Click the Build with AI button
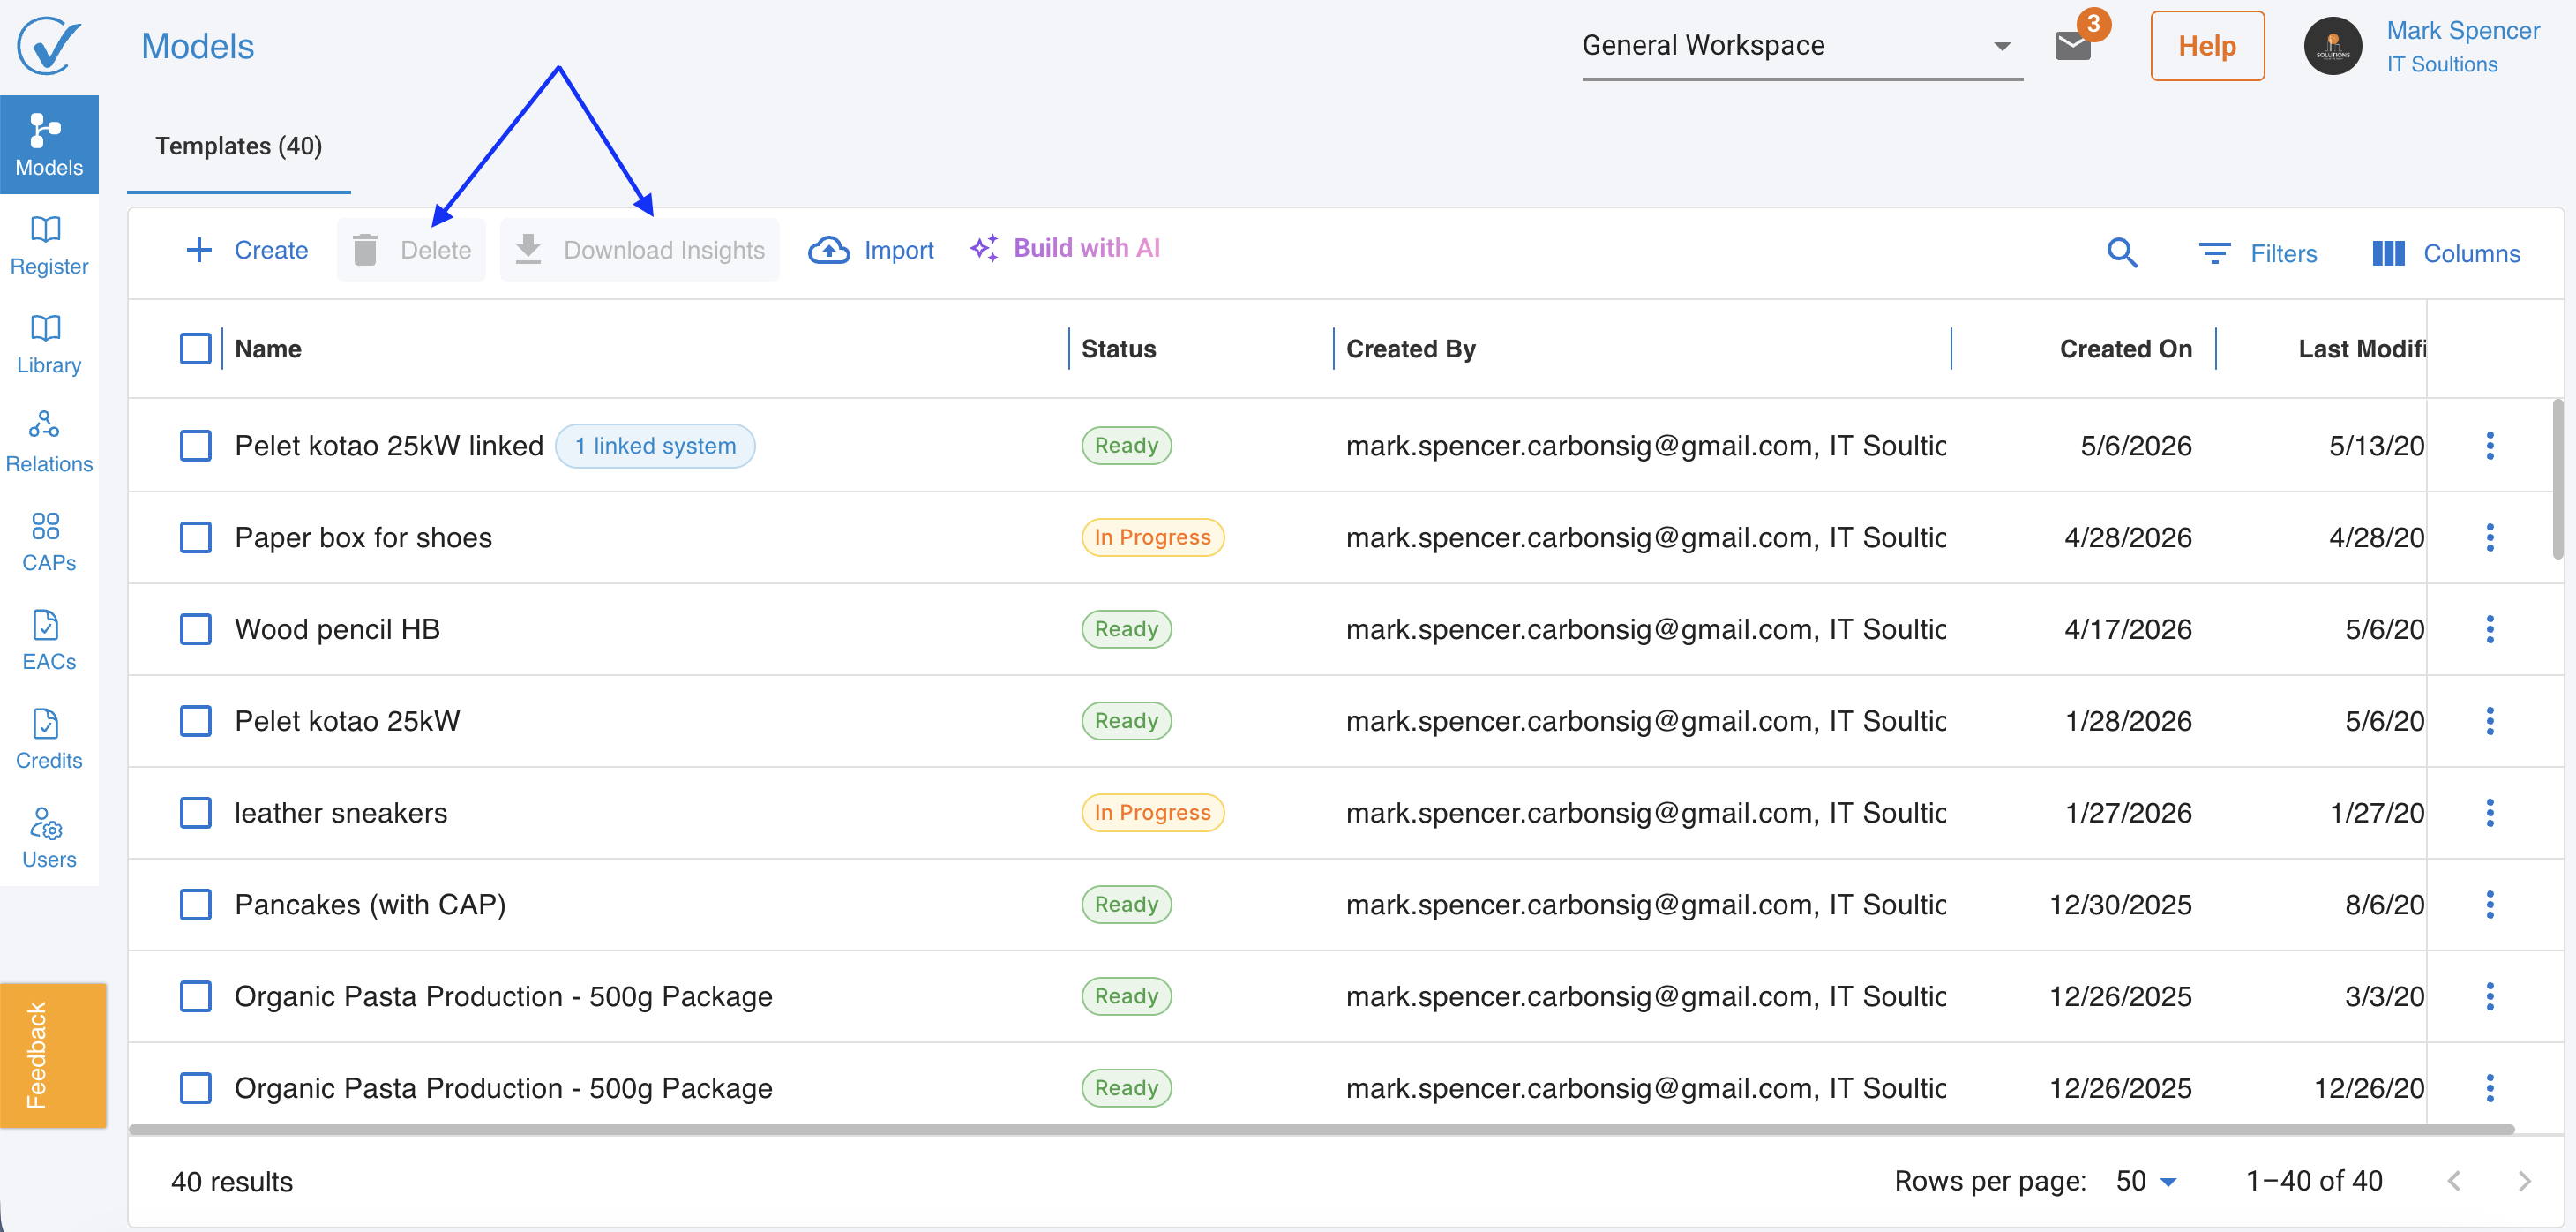2576x1232 pixels. click(x=1065, y=248)
